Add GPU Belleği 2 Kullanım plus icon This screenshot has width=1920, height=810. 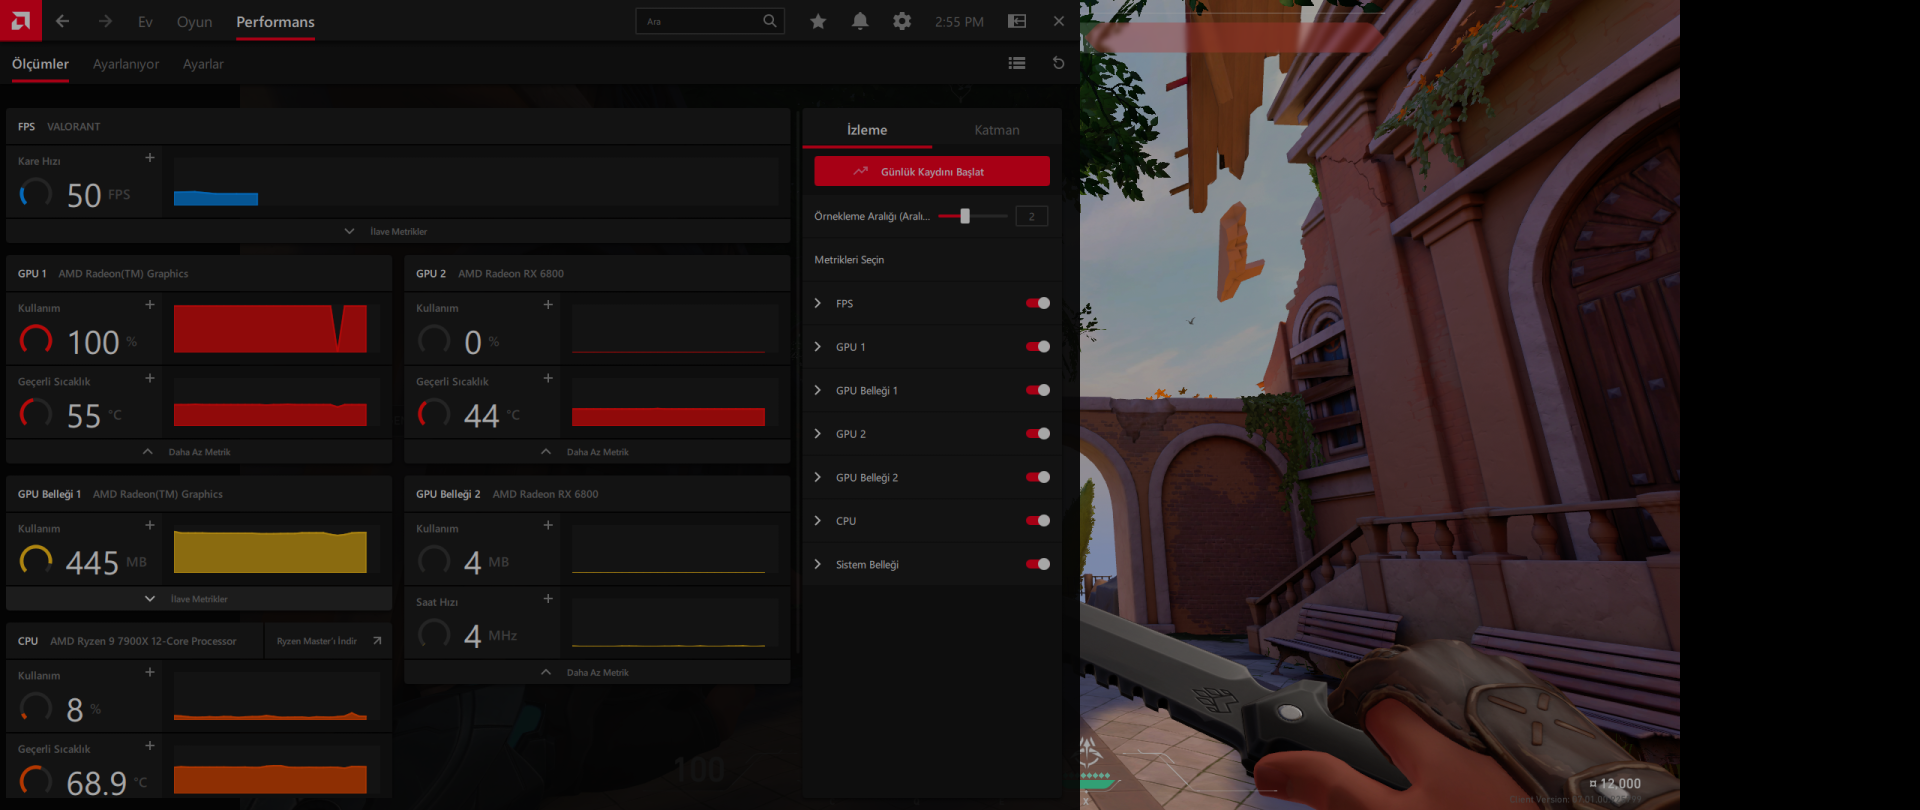(x=548, y=525)
